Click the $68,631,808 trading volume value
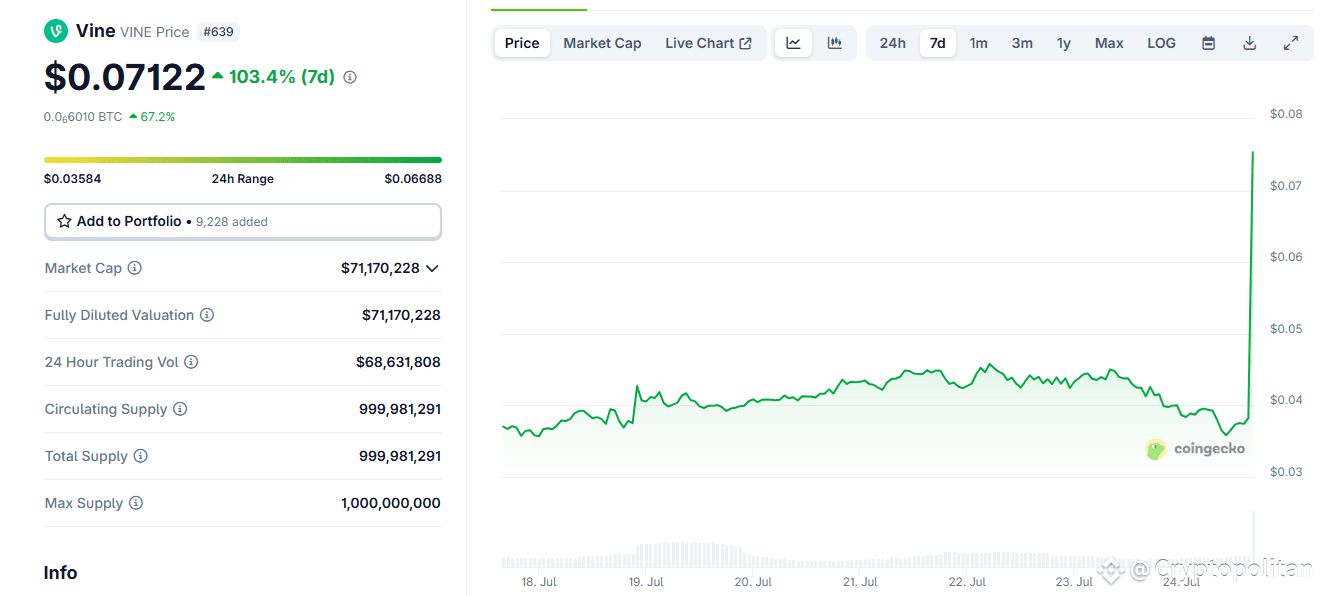Image resolution: width=1321 pixels, height=596 pixels. [x=398, y=362]
